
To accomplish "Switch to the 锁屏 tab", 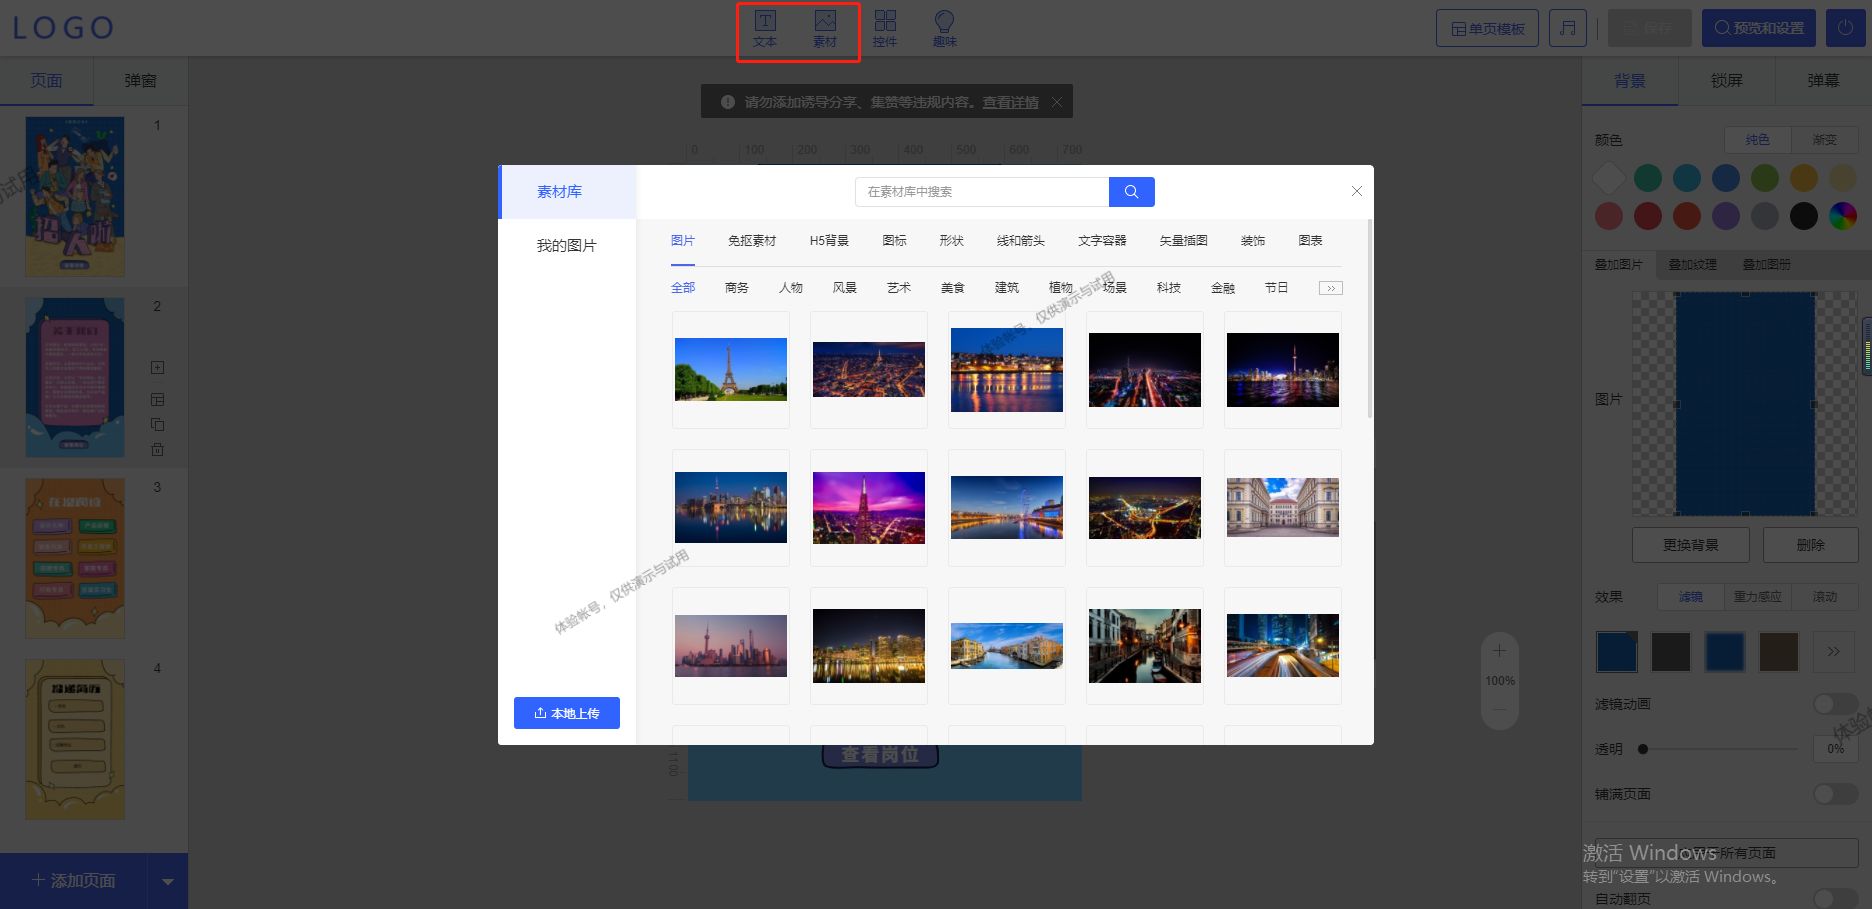I will [x=1726, y=81].
